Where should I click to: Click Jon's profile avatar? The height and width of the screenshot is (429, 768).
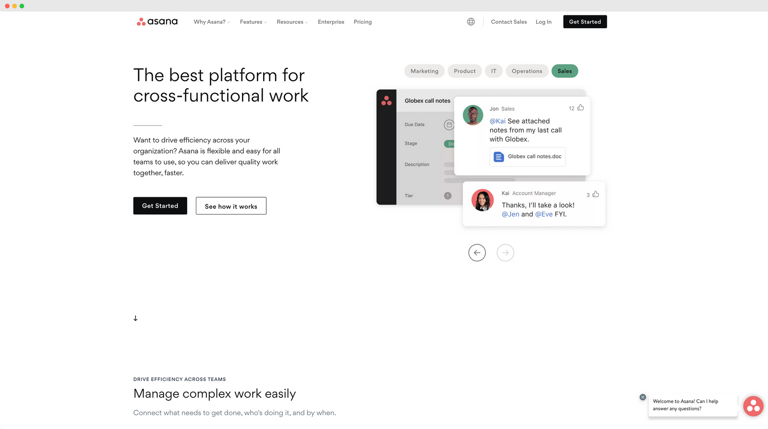473,115
